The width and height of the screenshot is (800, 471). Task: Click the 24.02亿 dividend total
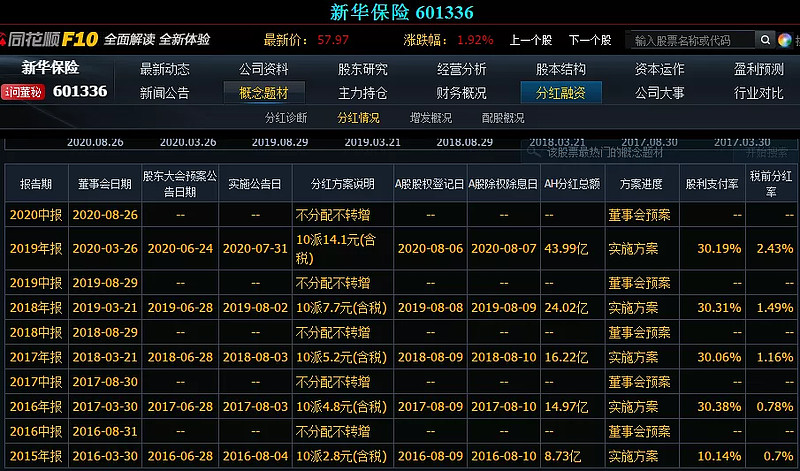click(x=566, y=308)
